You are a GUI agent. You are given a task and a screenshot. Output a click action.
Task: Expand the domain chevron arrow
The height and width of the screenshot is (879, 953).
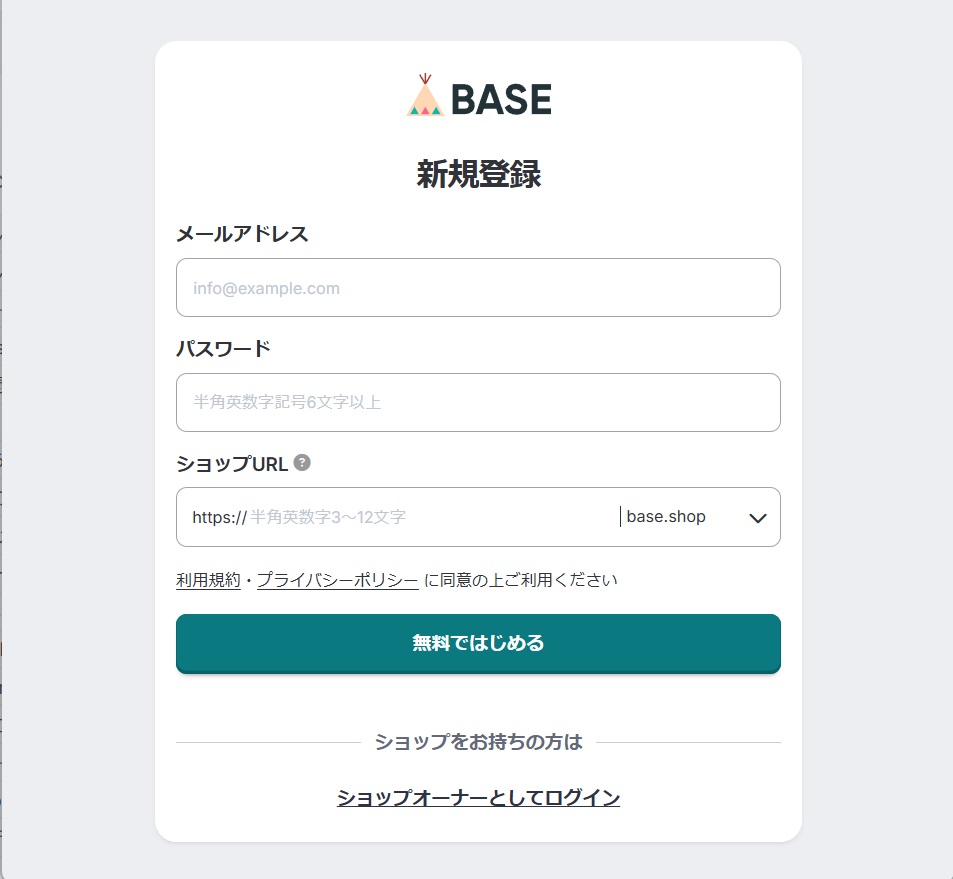pyautogui.click(x=758, y=518)
